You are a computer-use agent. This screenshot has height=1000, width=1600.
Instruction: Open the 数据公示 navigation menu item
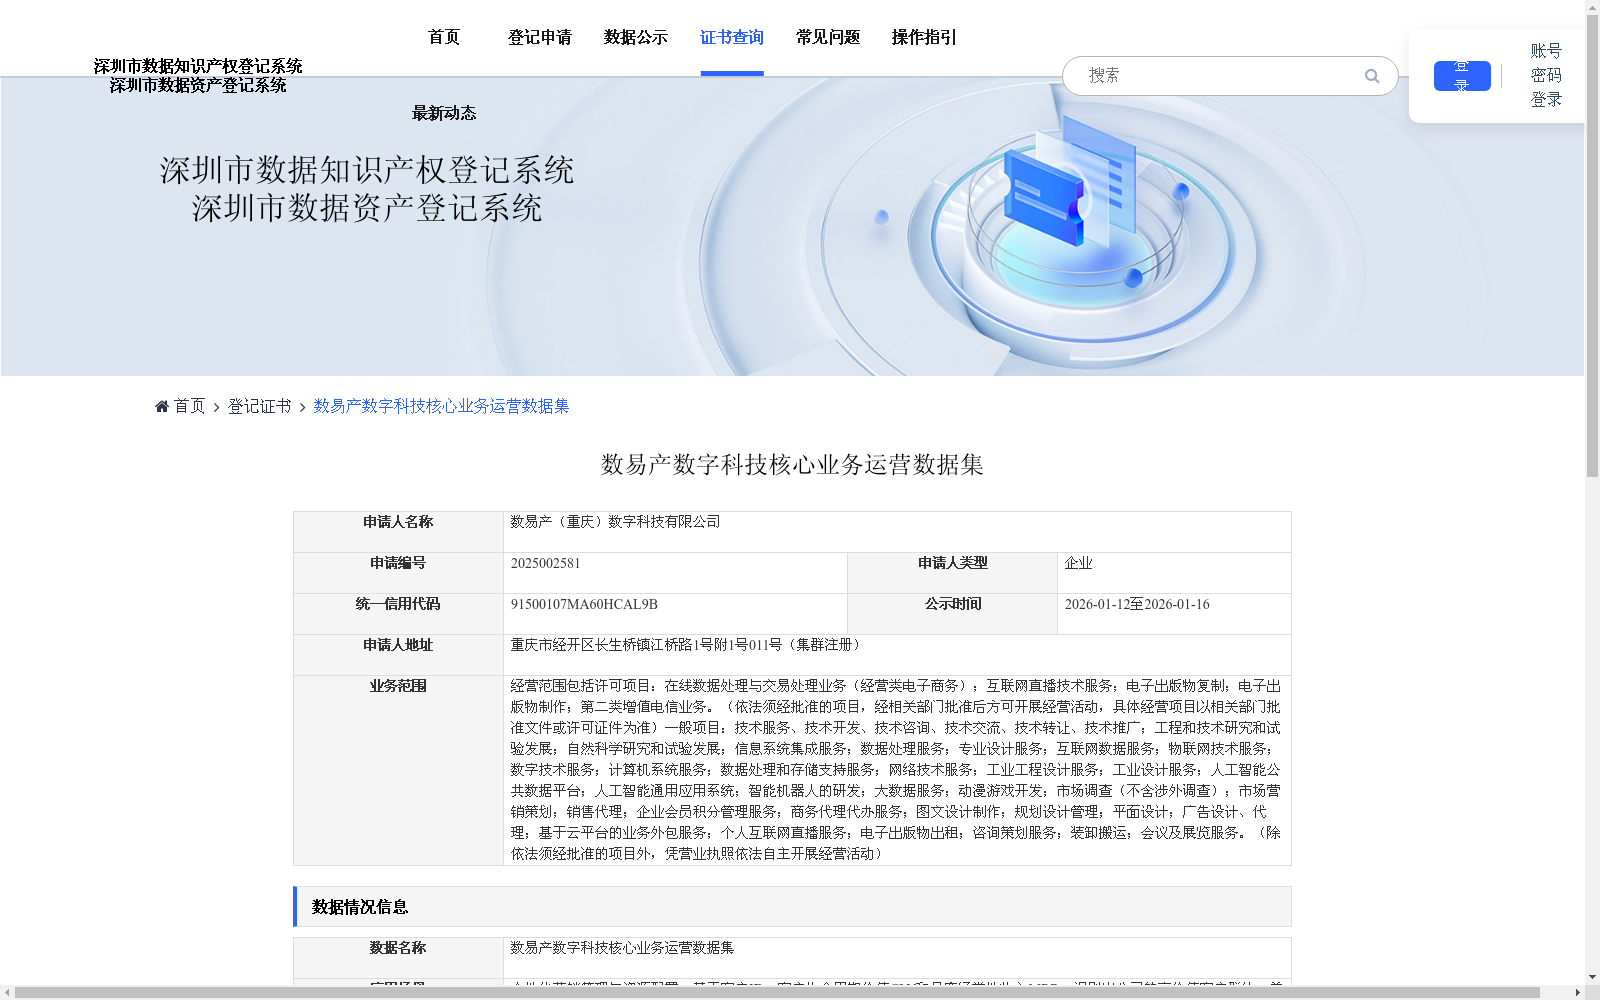tap(636, 37)
